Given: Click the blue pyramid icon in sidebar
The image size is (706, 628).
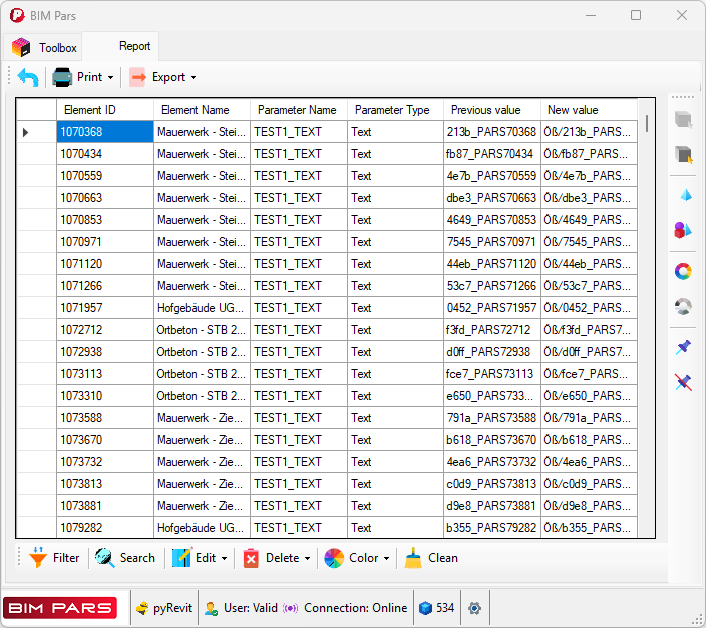Looking at the screenshot, I should [x=684, y=194].
